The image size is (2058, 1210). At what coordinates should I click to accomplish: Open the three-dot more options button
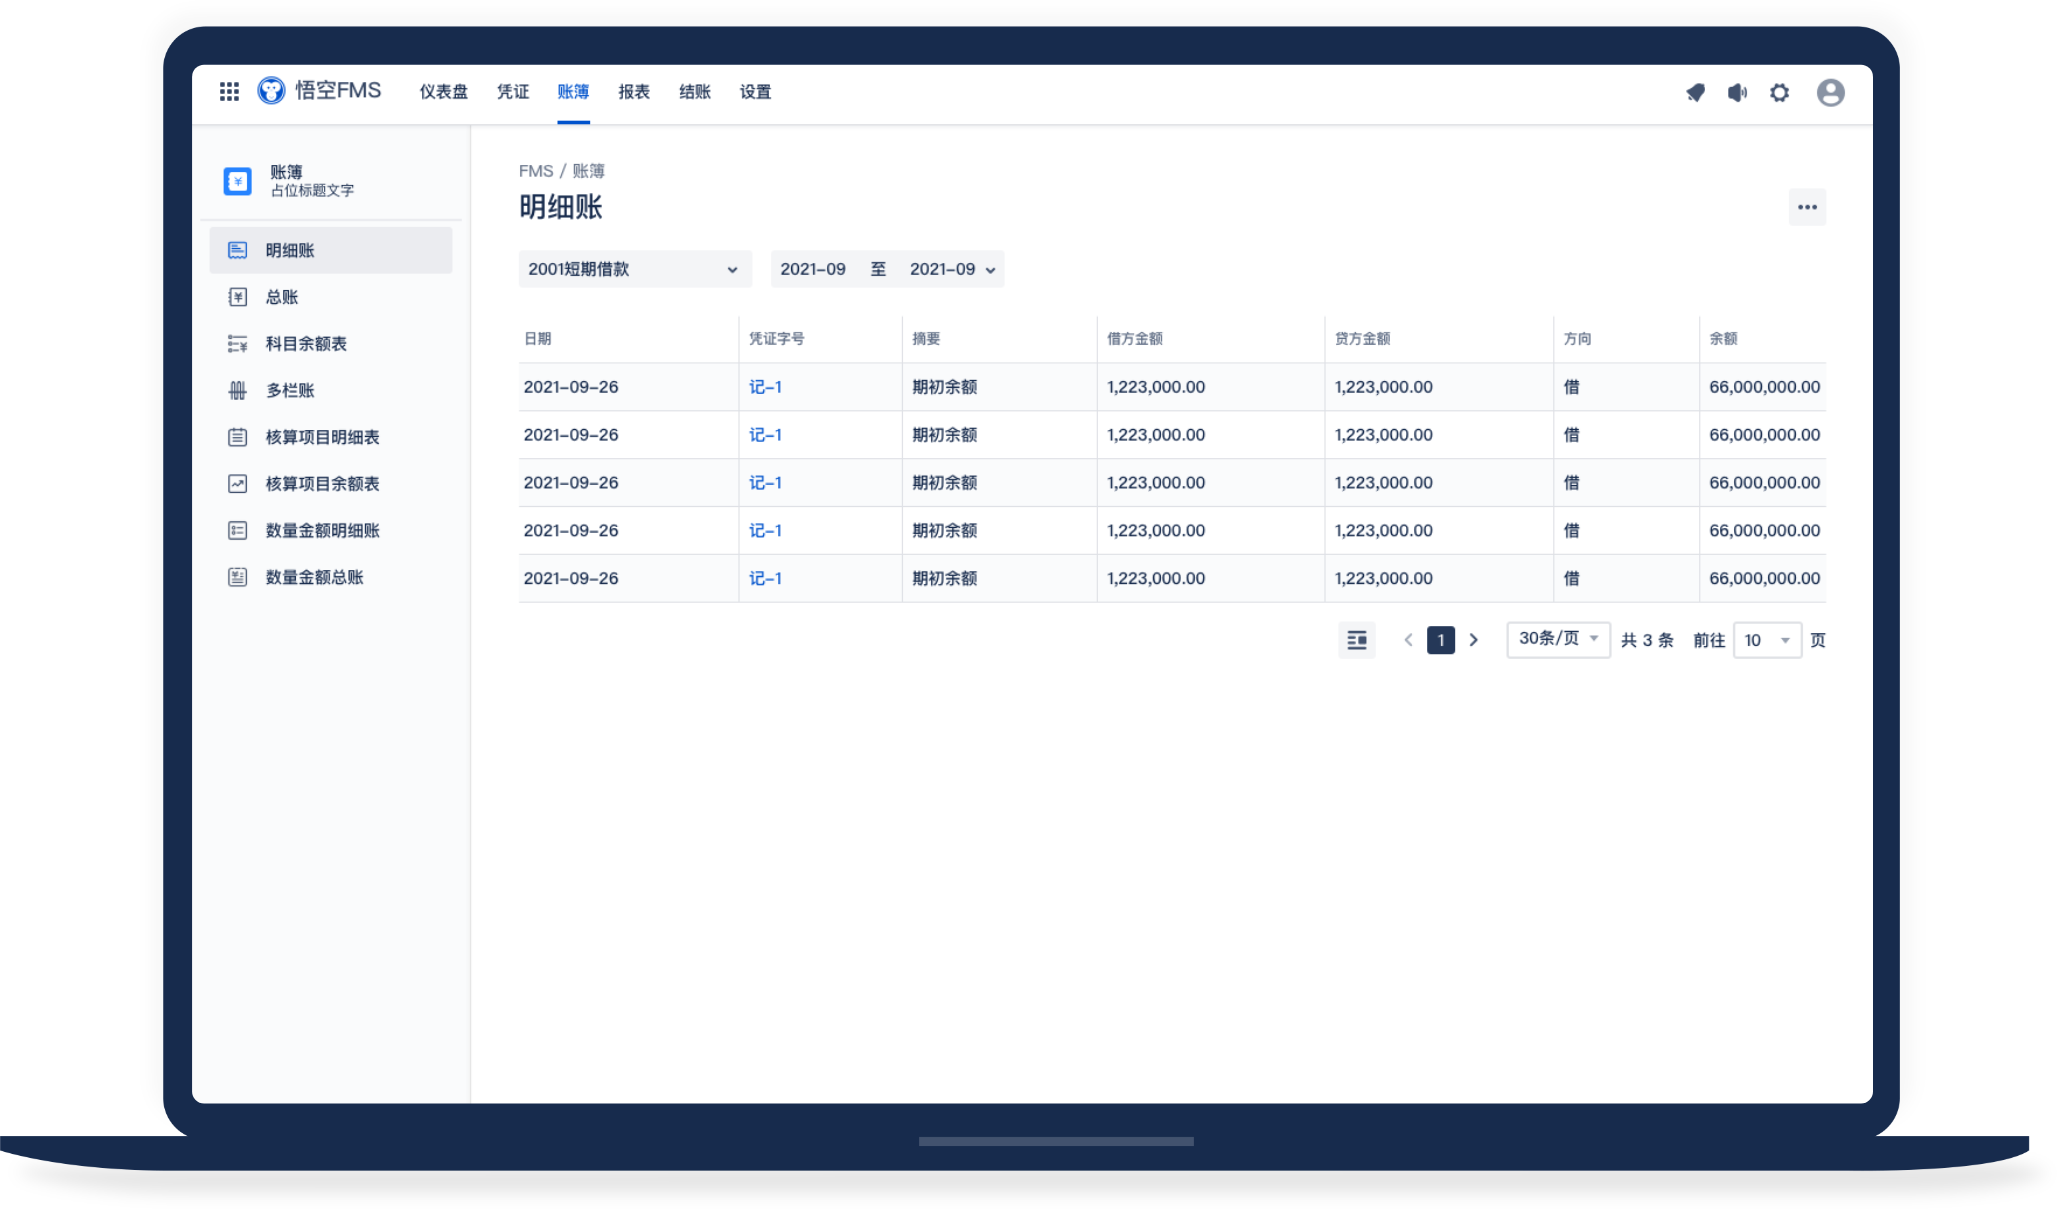pos(1806,207)
